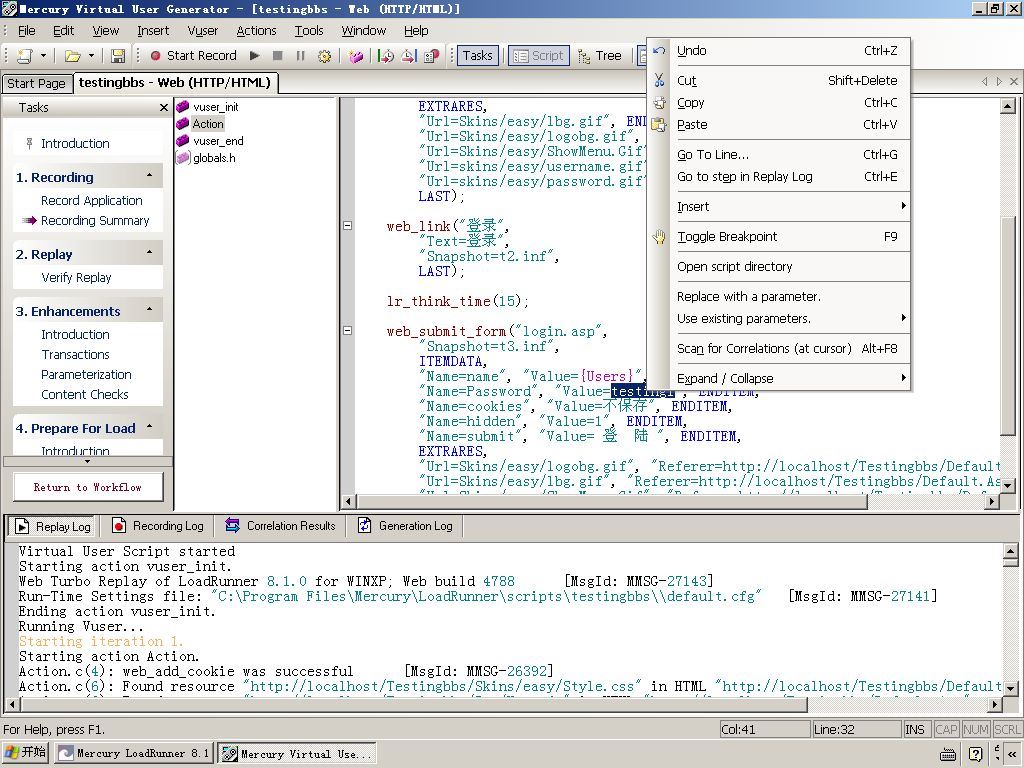1024x768 pixels.
Task: Click the New script icon
Action: (x=25, y=56)
